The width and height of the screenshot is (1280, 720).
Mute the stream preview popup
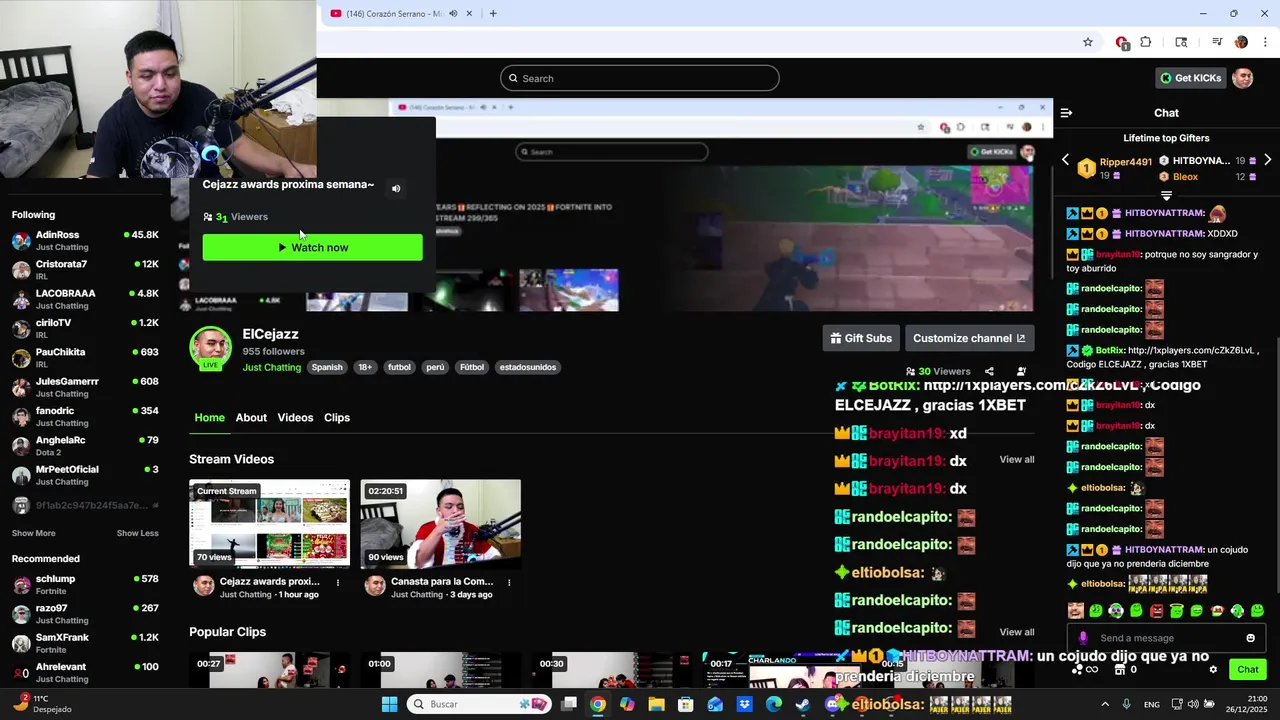click(396, 188)
